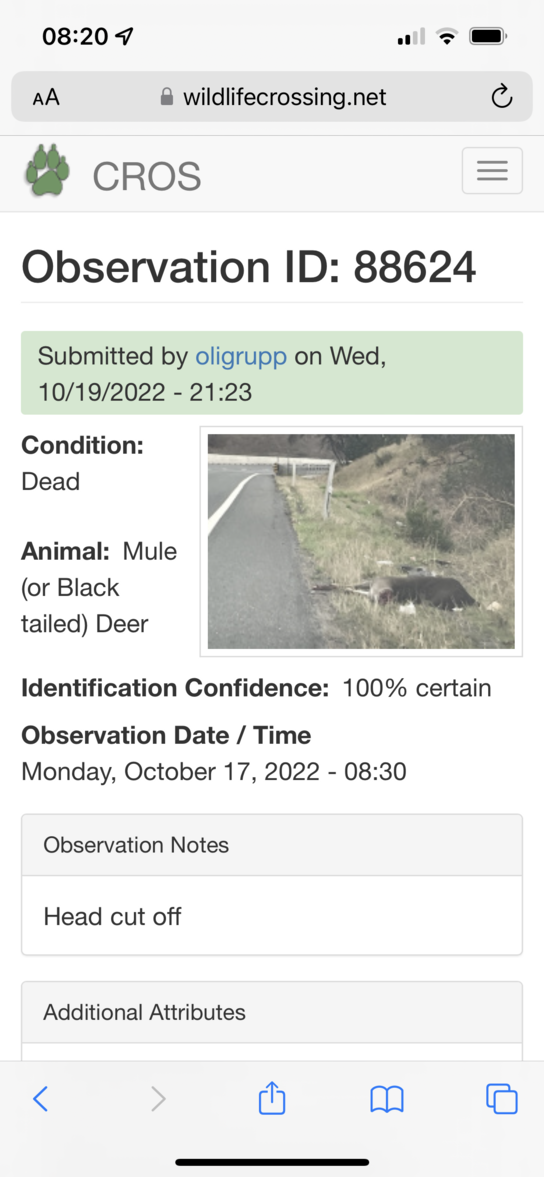Tap the Safari back arrow

pos(41,1099)
